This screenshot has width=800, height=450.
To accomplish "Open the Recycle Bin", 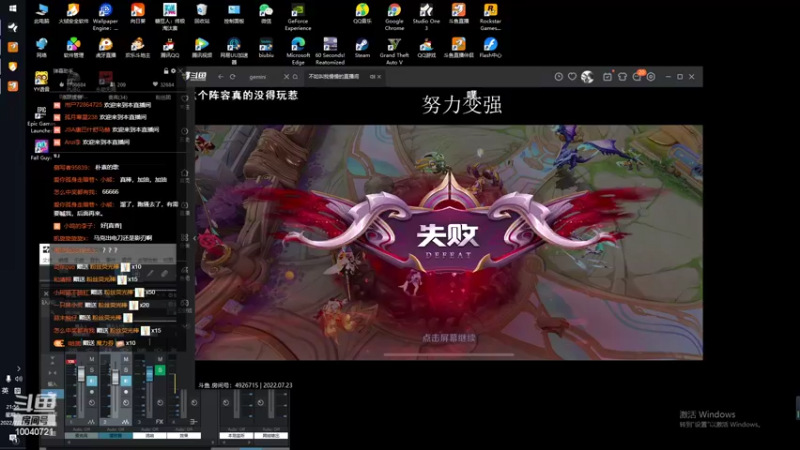I will pyautogui.click(x=202, y=14).
